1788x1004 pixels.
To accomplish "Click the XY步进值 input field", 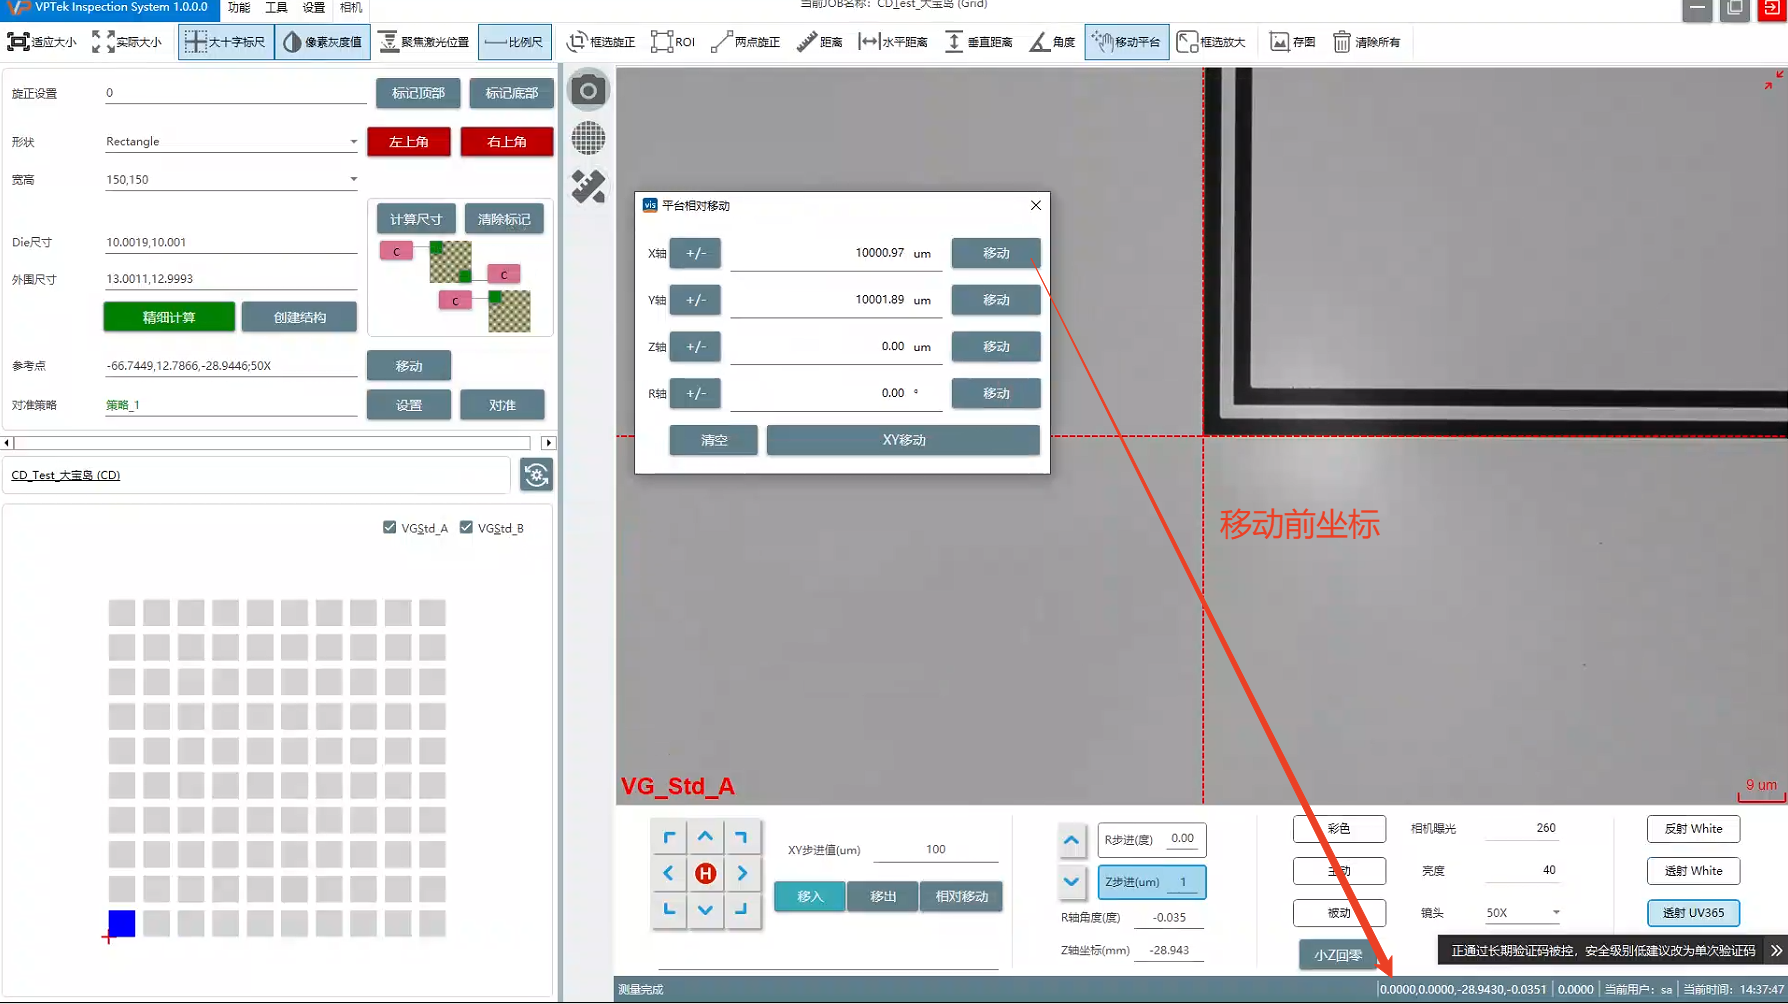I will click(935, 849).
